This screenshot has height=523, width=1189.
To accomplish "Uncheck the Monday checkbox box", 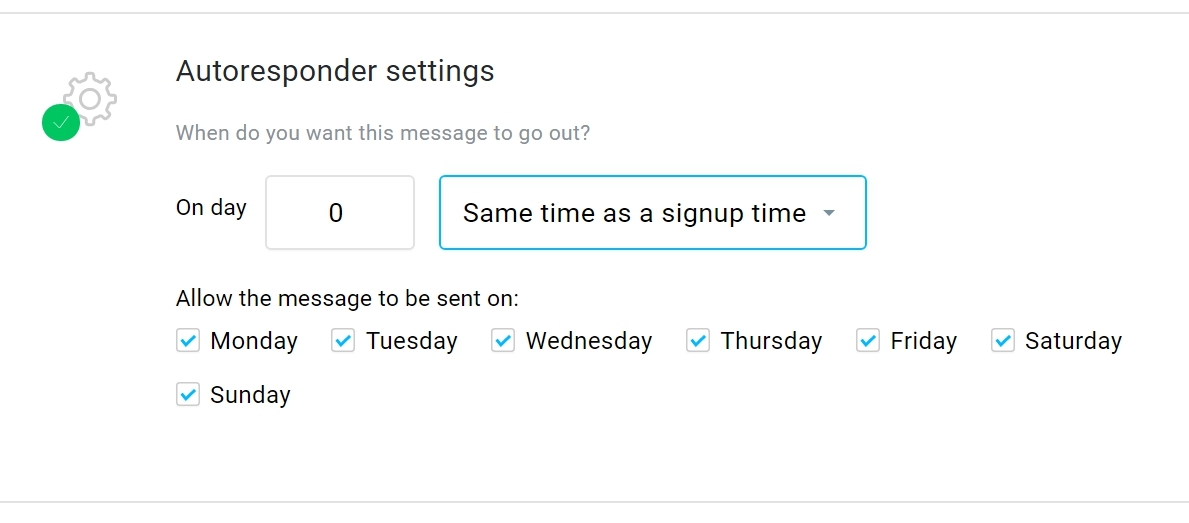I will click(x=188, y=340).
